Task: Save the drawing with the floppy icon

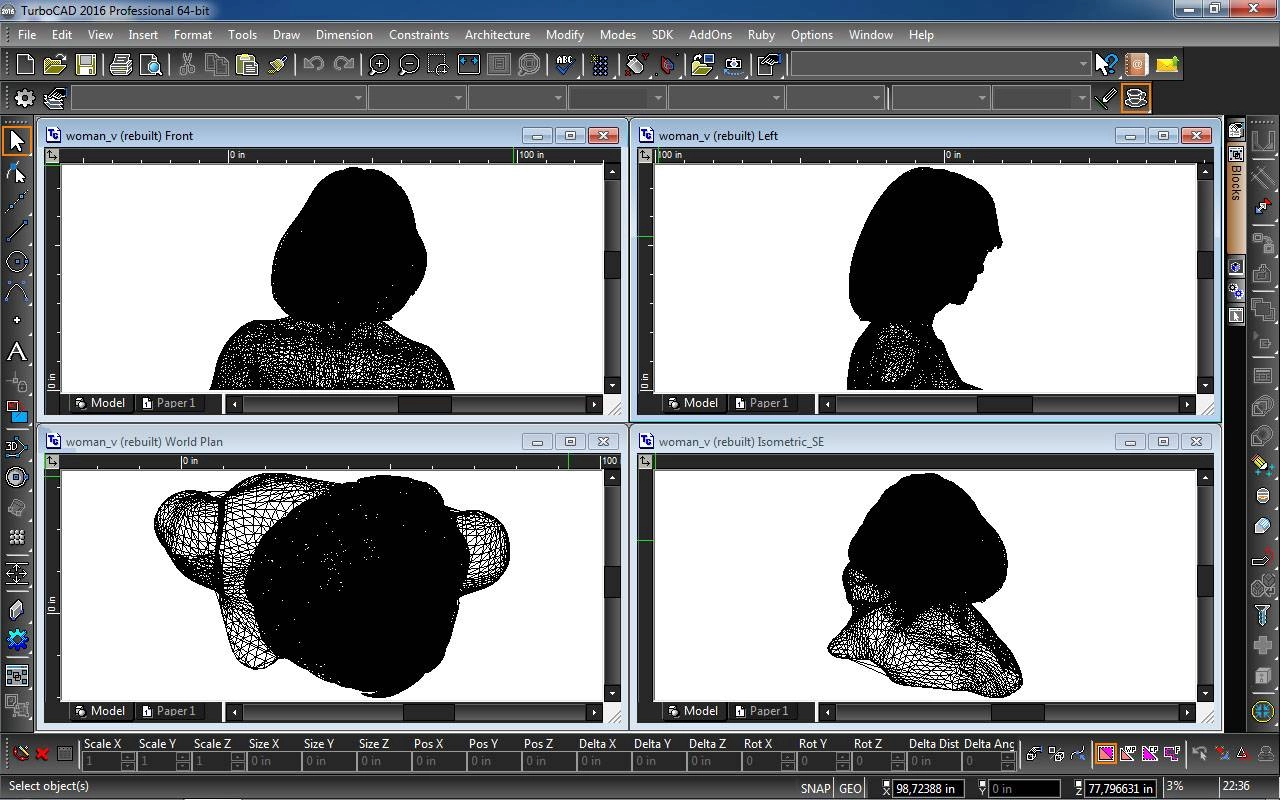Action: (x=86, y=65)
